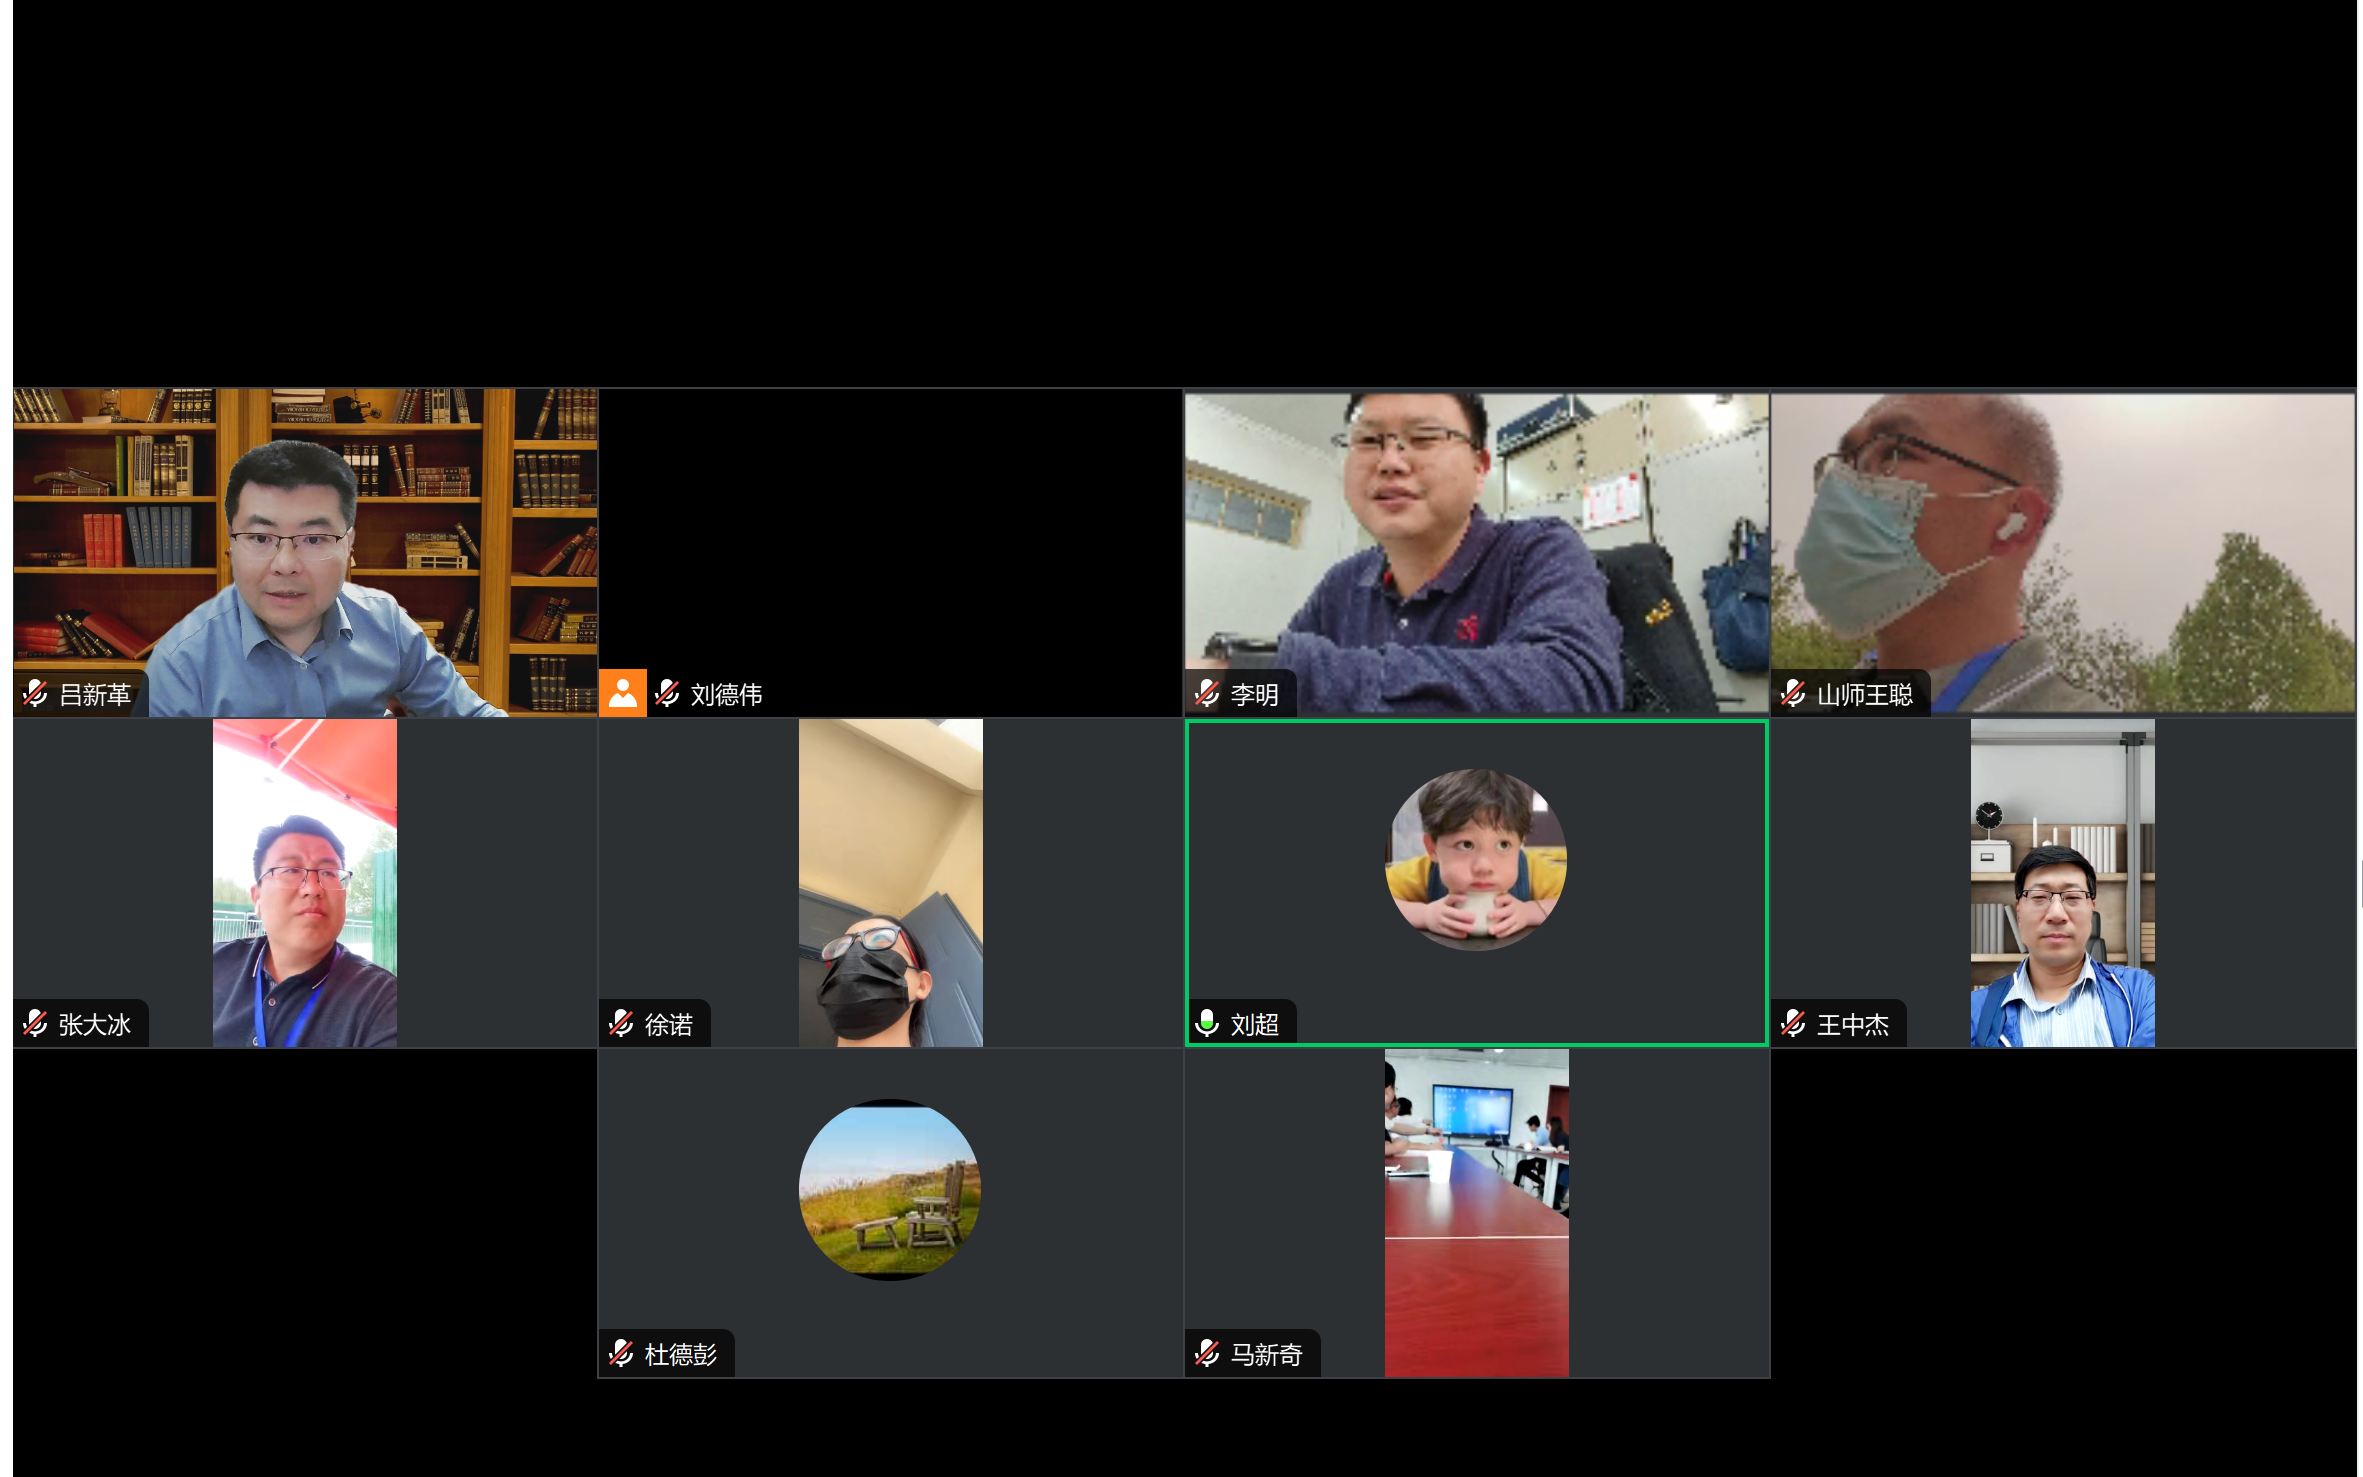Click muted microphone icon beside 马新奇
2363x1477 pixels.
point(1208,1353)
